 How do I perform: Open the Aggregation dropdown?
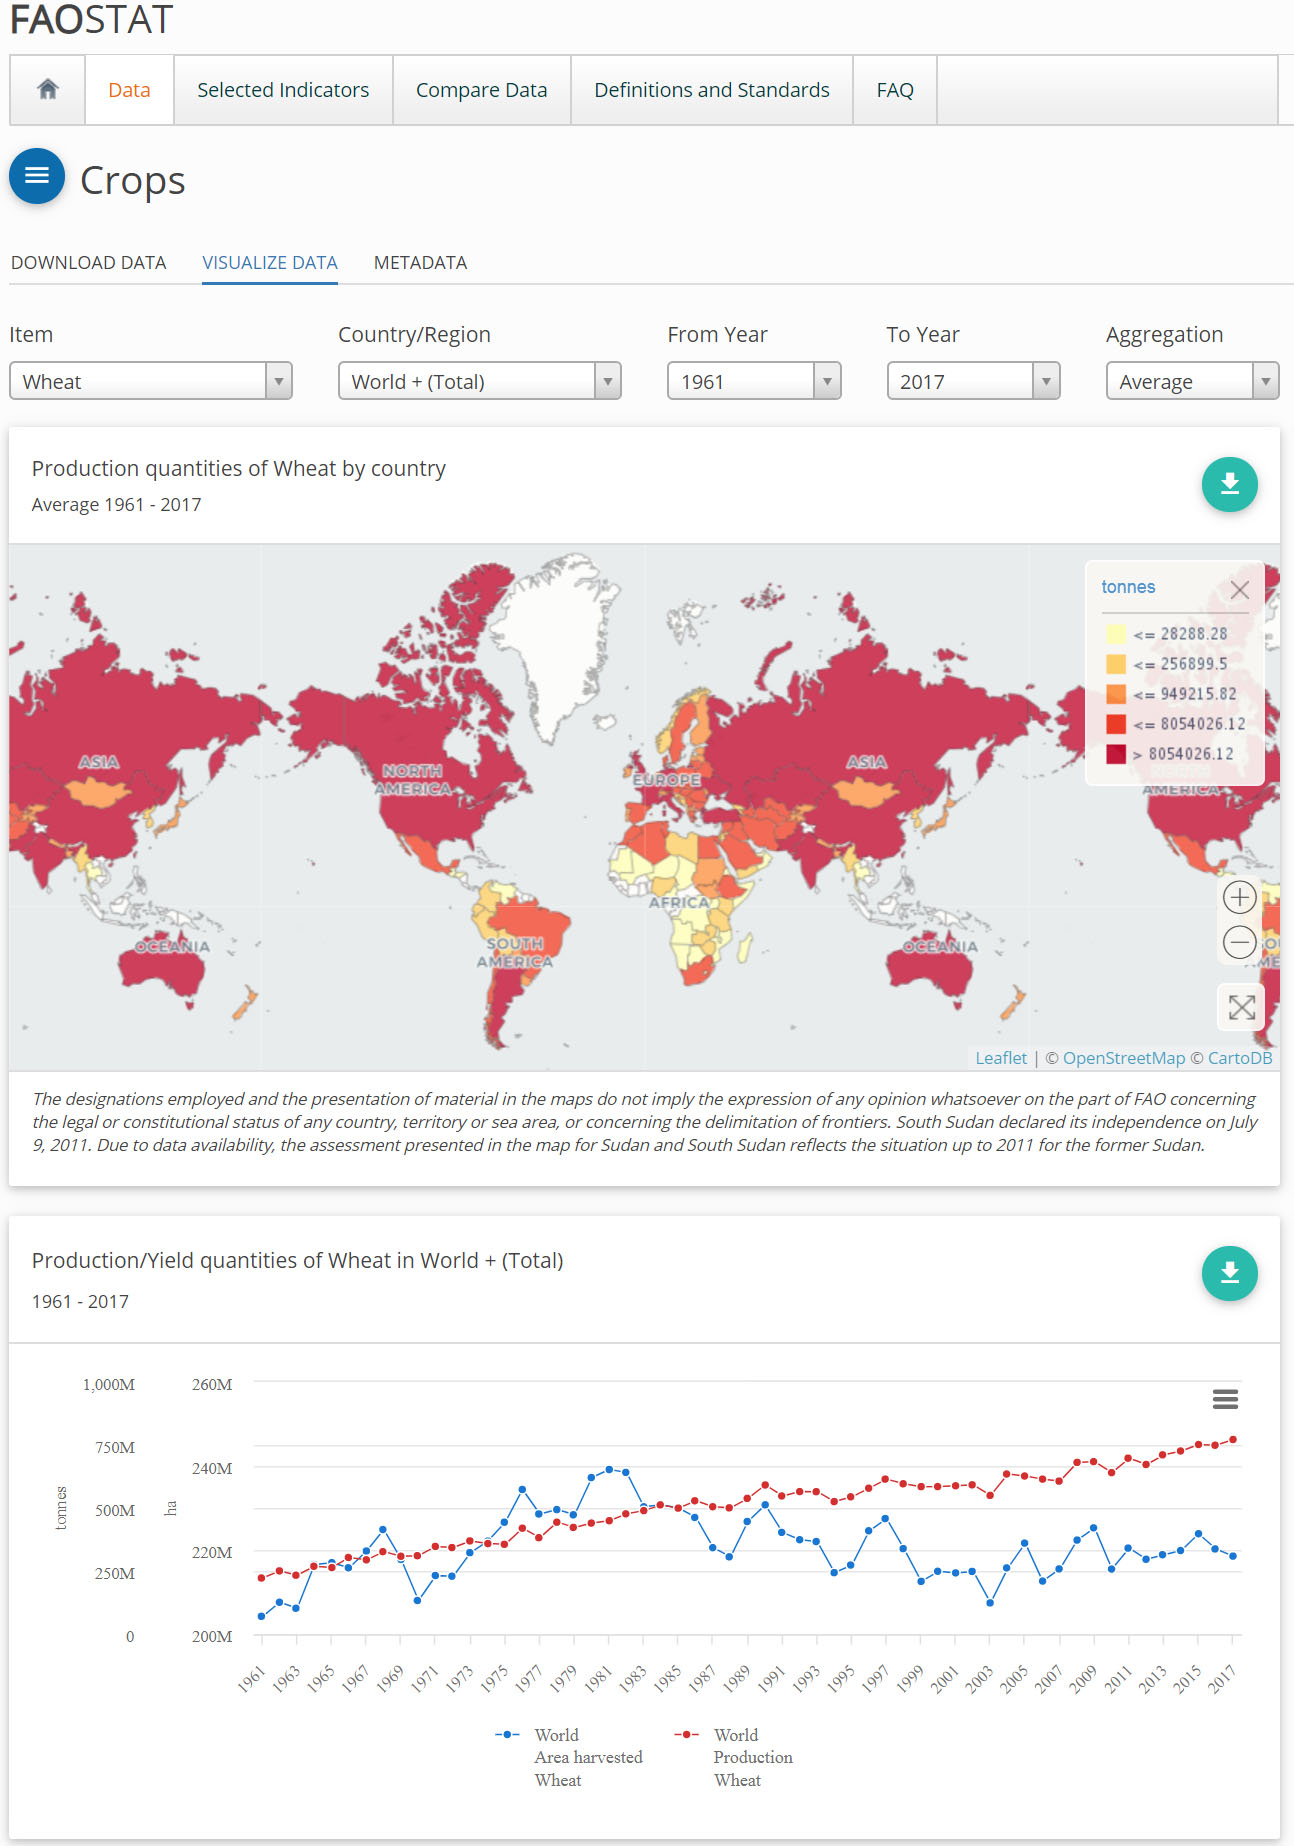1191,381
